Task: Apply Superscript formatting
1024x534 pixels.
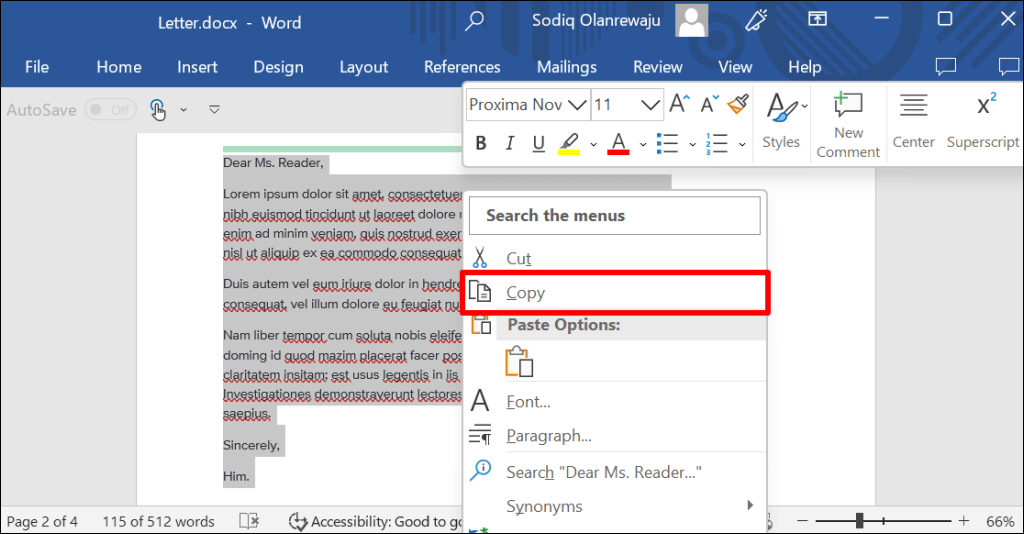Action: (x=983, y=122)
